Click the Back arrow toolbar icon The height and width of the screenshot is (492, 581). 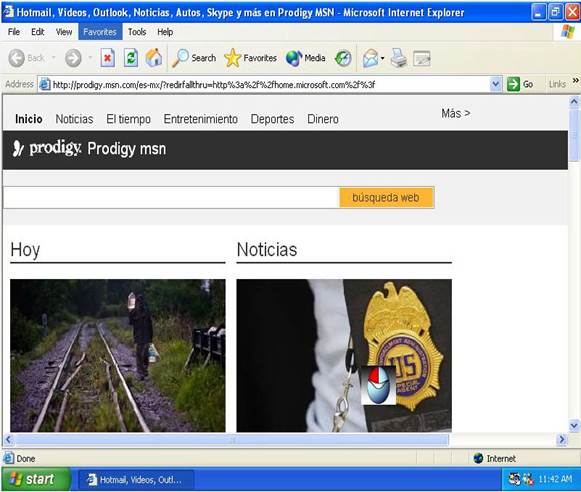[x=17, y=58]
